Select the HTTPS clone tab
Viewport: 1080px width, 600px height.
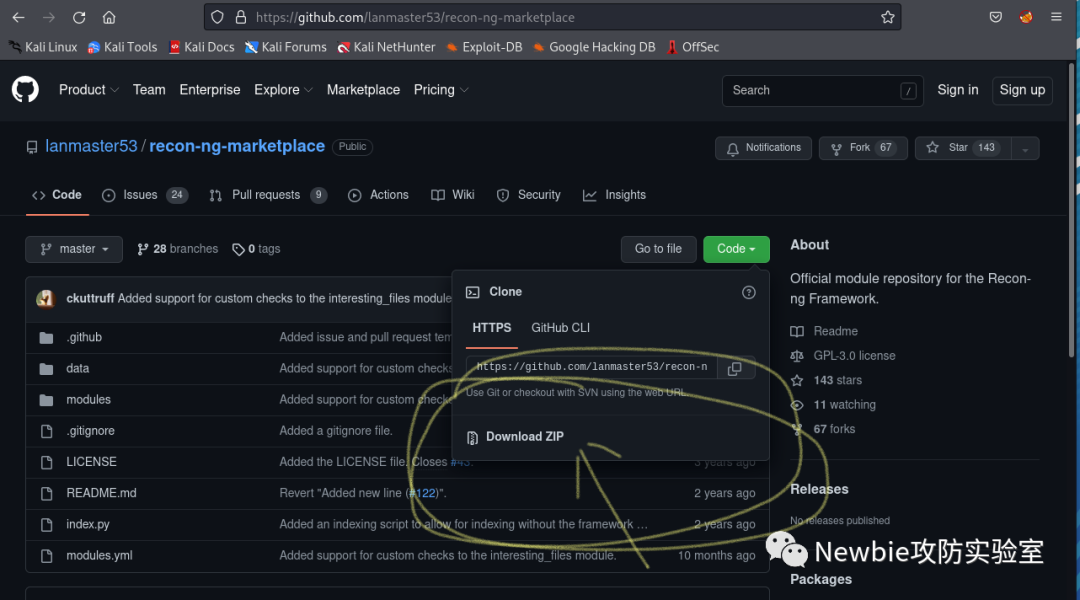(x=492, y=328)
